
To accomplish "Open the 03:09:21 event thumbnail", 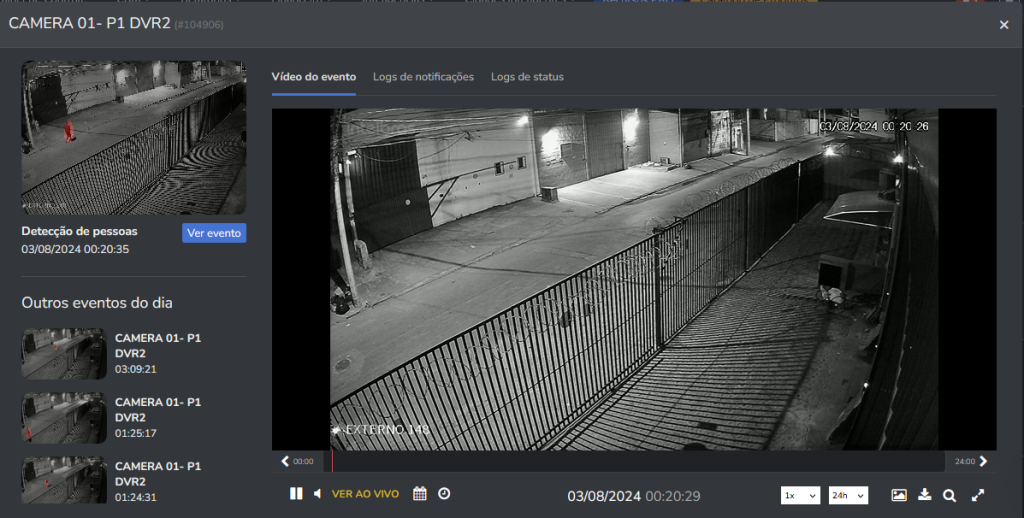I will [x=64, y=354].
